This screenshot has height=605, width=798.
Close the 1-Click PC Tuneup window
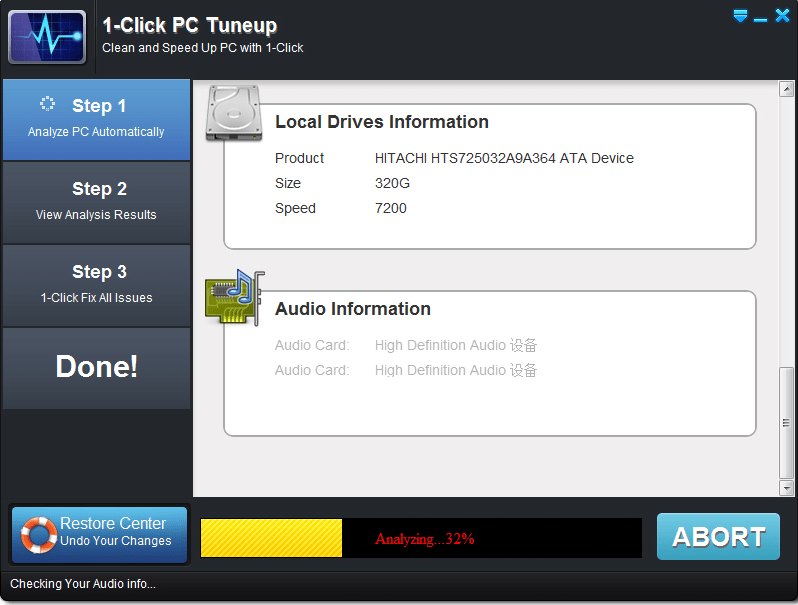(782, 15)
